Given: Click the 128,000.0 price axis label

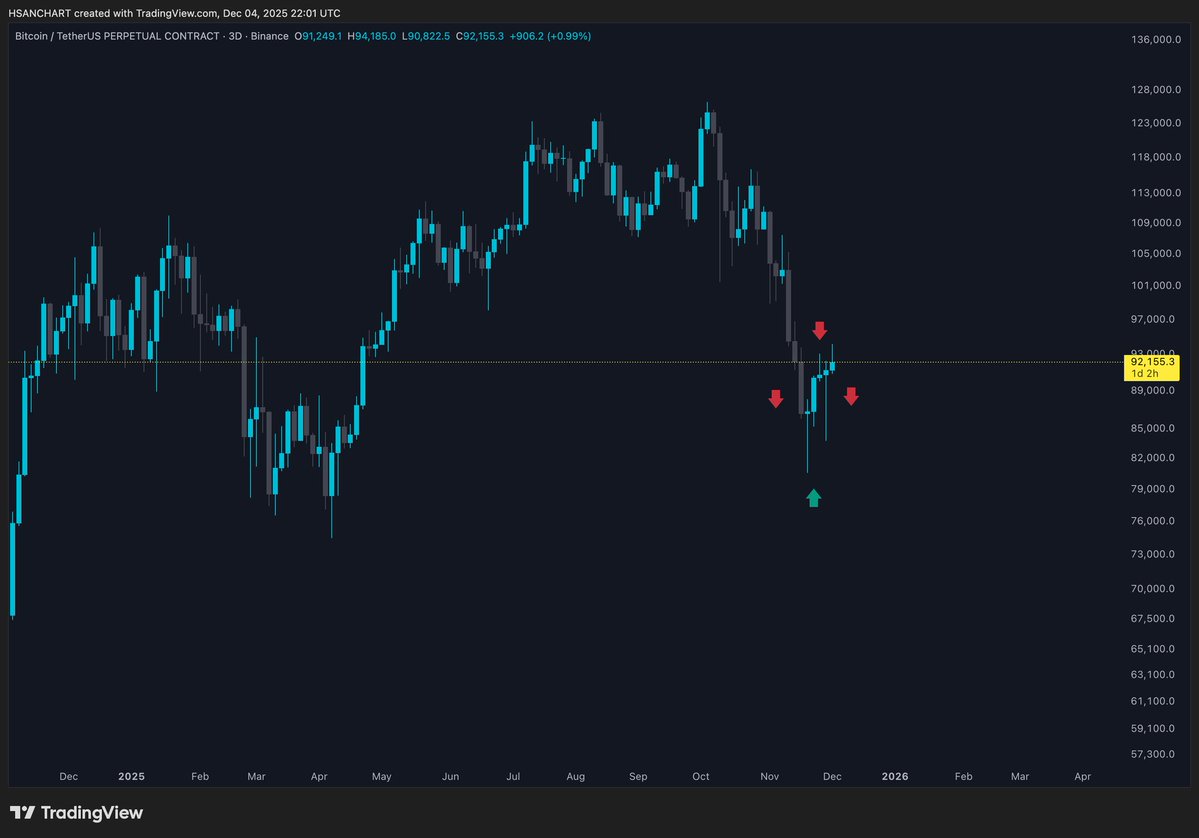Looking at the screenshot, I should click(x=1156, y=89).
